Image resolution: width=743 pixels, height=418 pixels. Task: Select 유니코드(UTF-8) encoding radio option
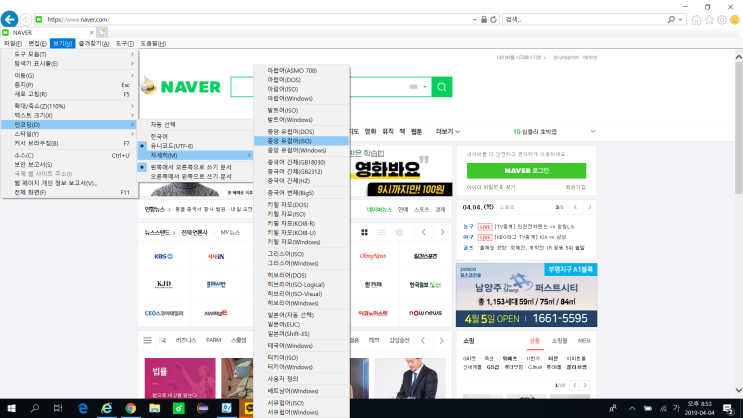click(x=172, y=146)
